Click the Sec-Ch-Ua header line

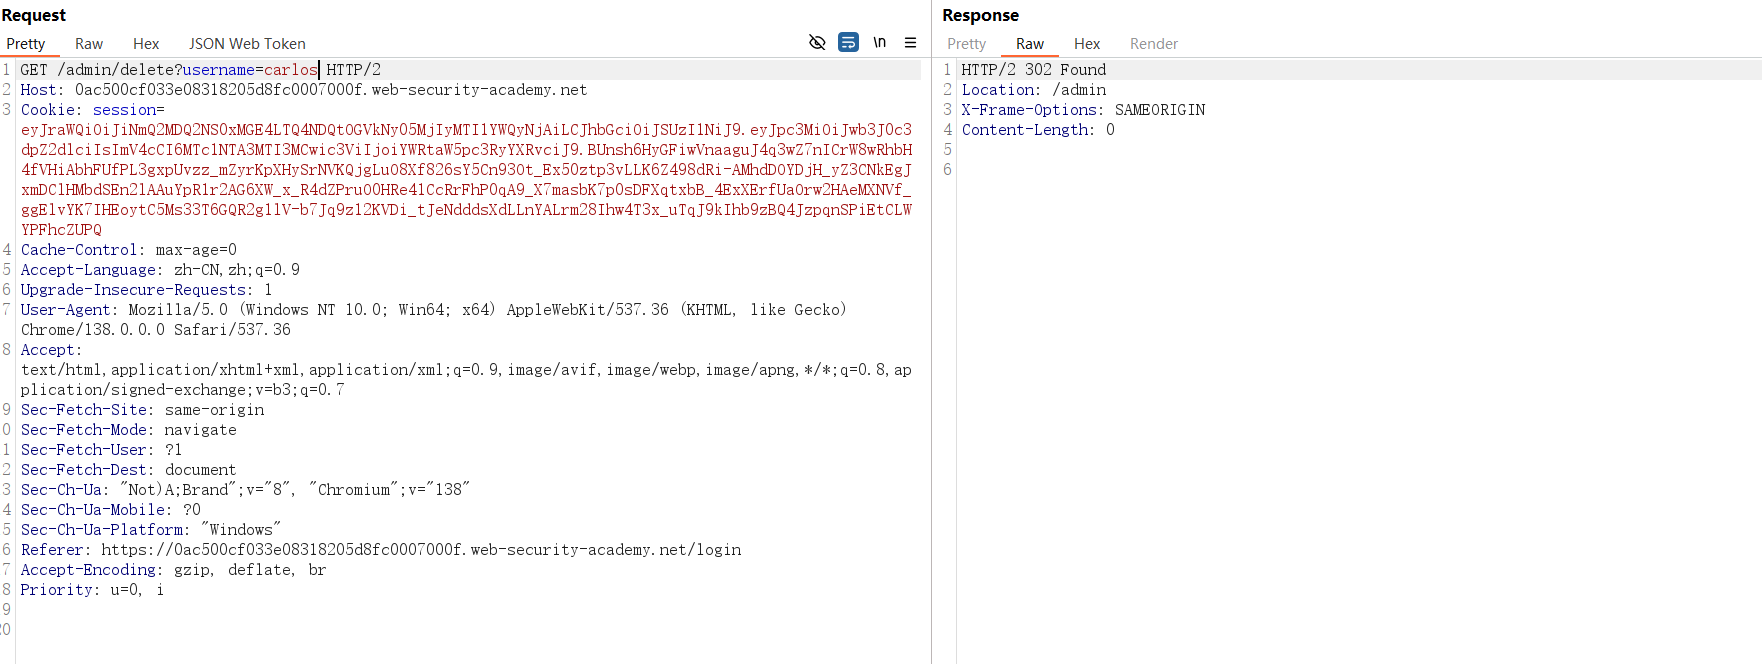click(x=245, y=490)
